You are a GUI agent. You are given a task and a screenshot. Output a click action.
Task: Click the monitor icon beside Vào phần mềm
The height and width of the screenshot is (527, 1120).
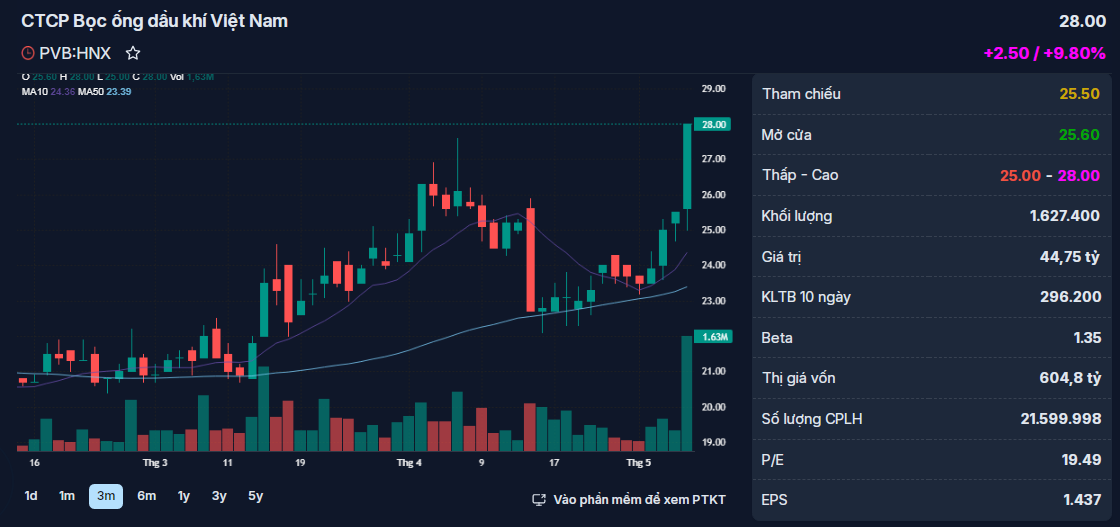click(540, 499)
